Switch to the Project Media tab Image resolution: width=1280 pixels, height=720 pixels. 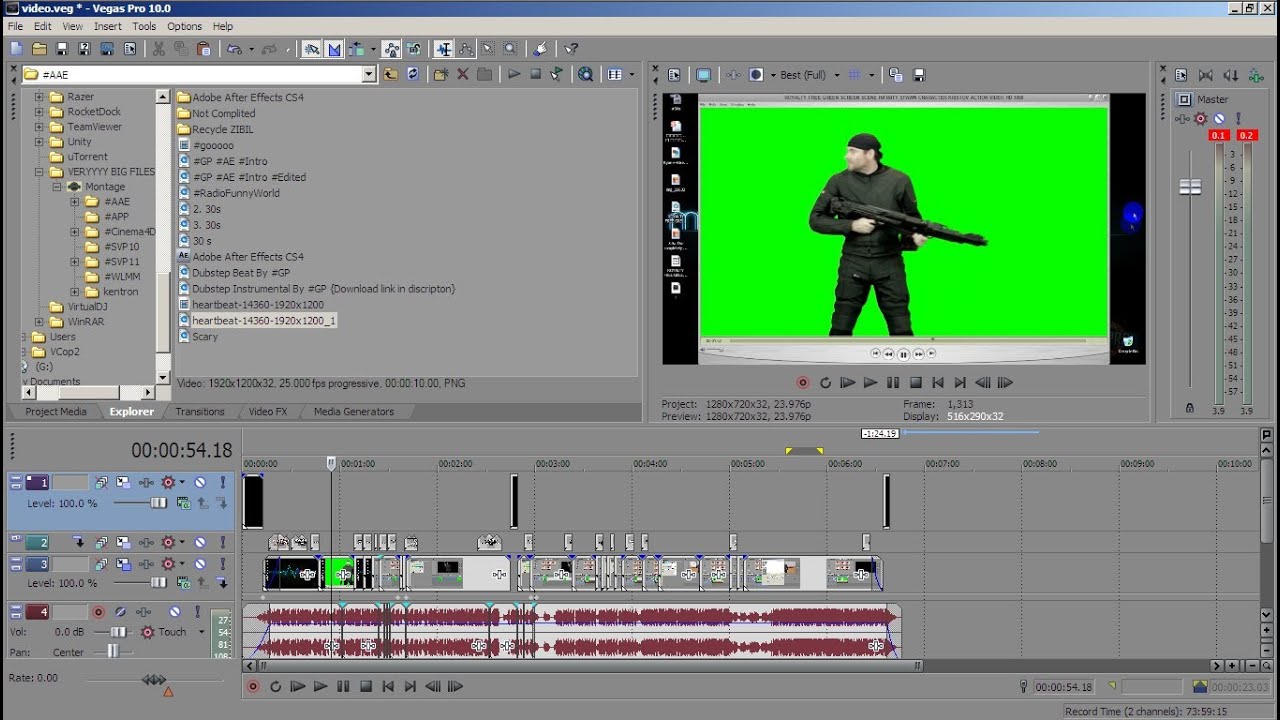tap(55, 412)
